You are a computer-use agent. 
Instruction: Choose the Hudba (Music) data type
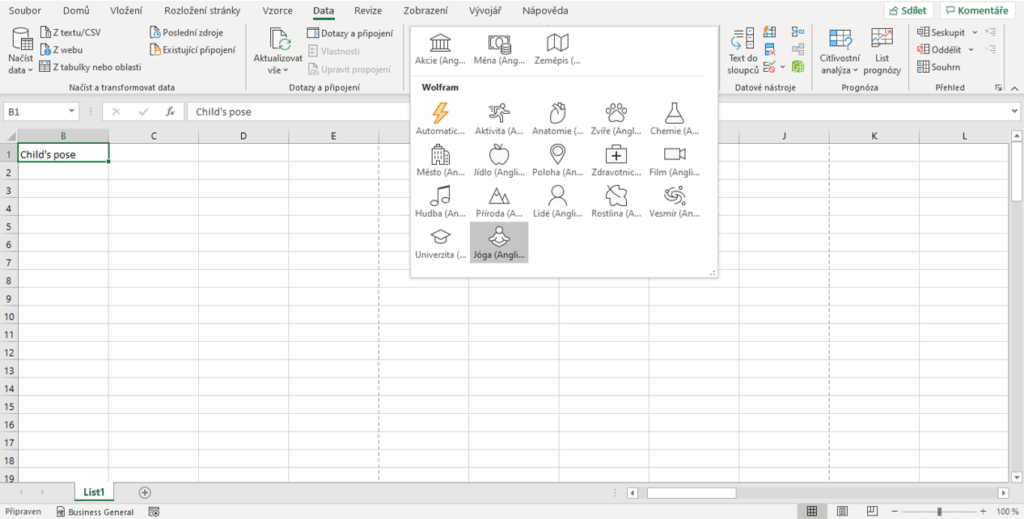pos(440,201)
